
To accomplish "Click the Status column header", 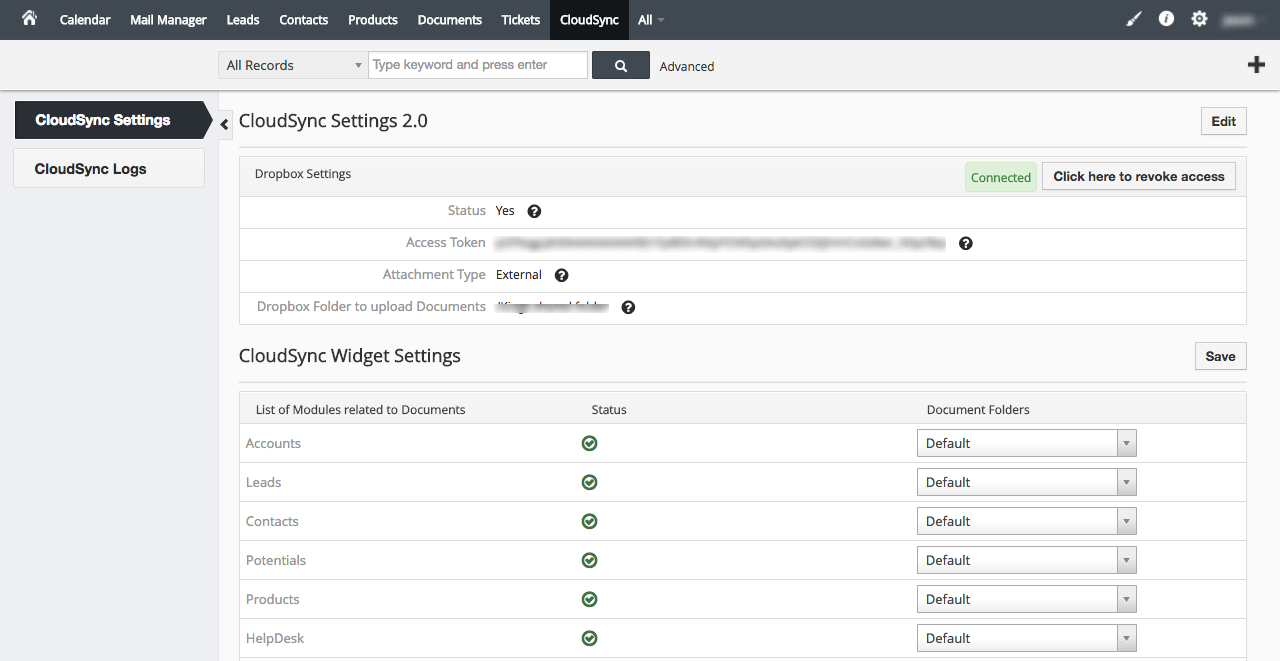I will pyautogui.click(x=609, y=409).
